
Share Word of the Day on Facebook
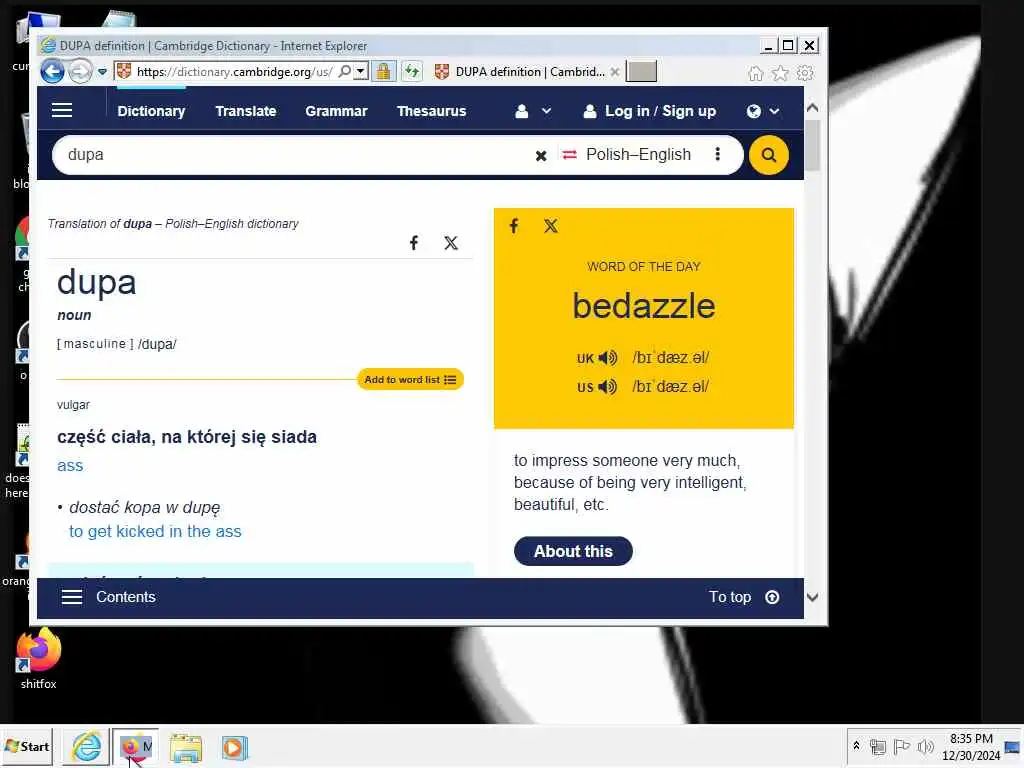point(514,226)
